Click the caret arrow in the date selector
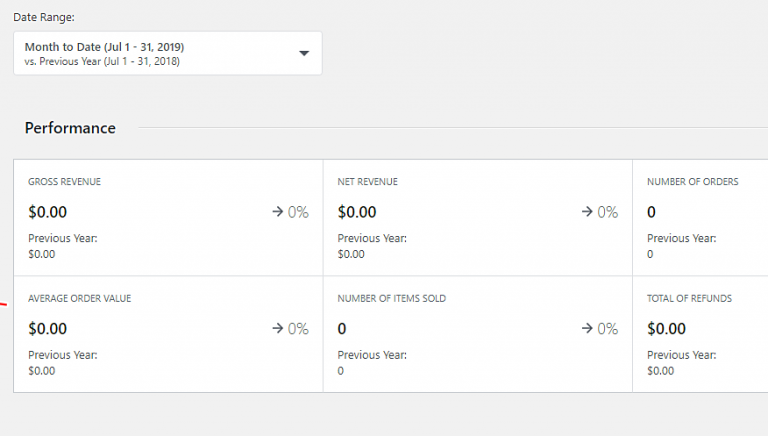Image resolution: width=768 pixels, height=436 pixels. coord(304,53)
